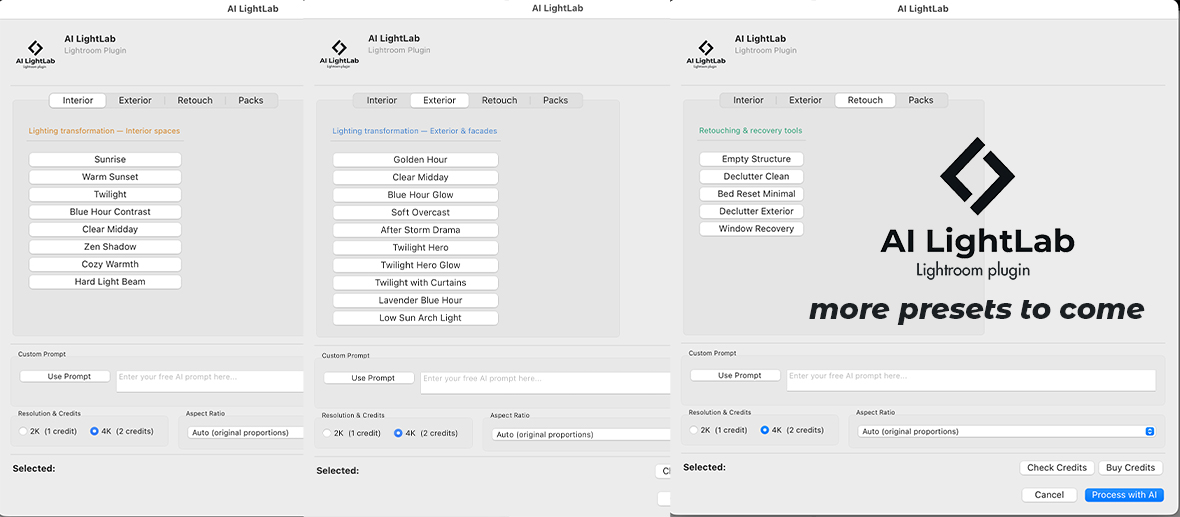Pick Clear Midday in the Exterior list
This screenshot has height=517, width=1180.
pos(415,178)
